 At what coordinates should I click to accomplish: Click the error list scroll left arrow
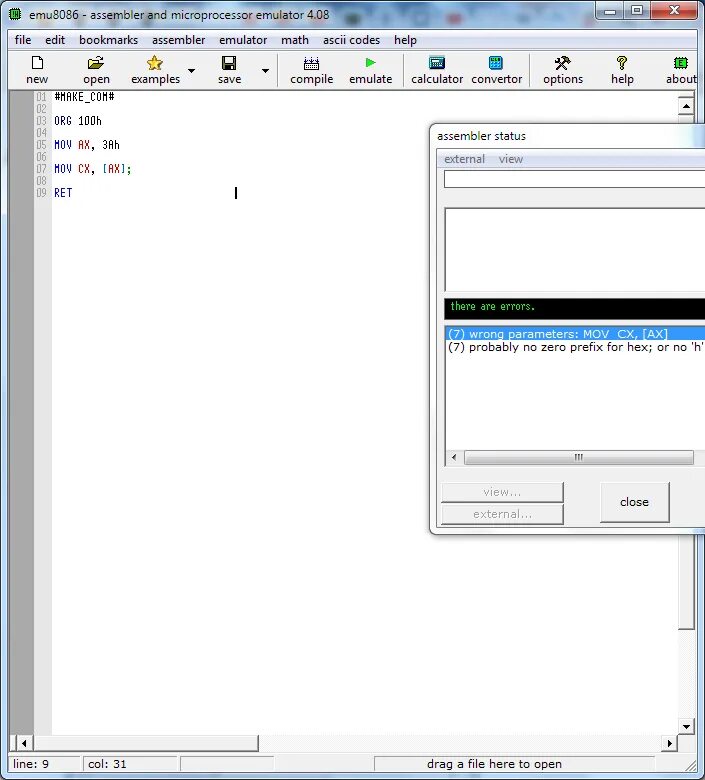pyautogui.click(x=454, y=457)
